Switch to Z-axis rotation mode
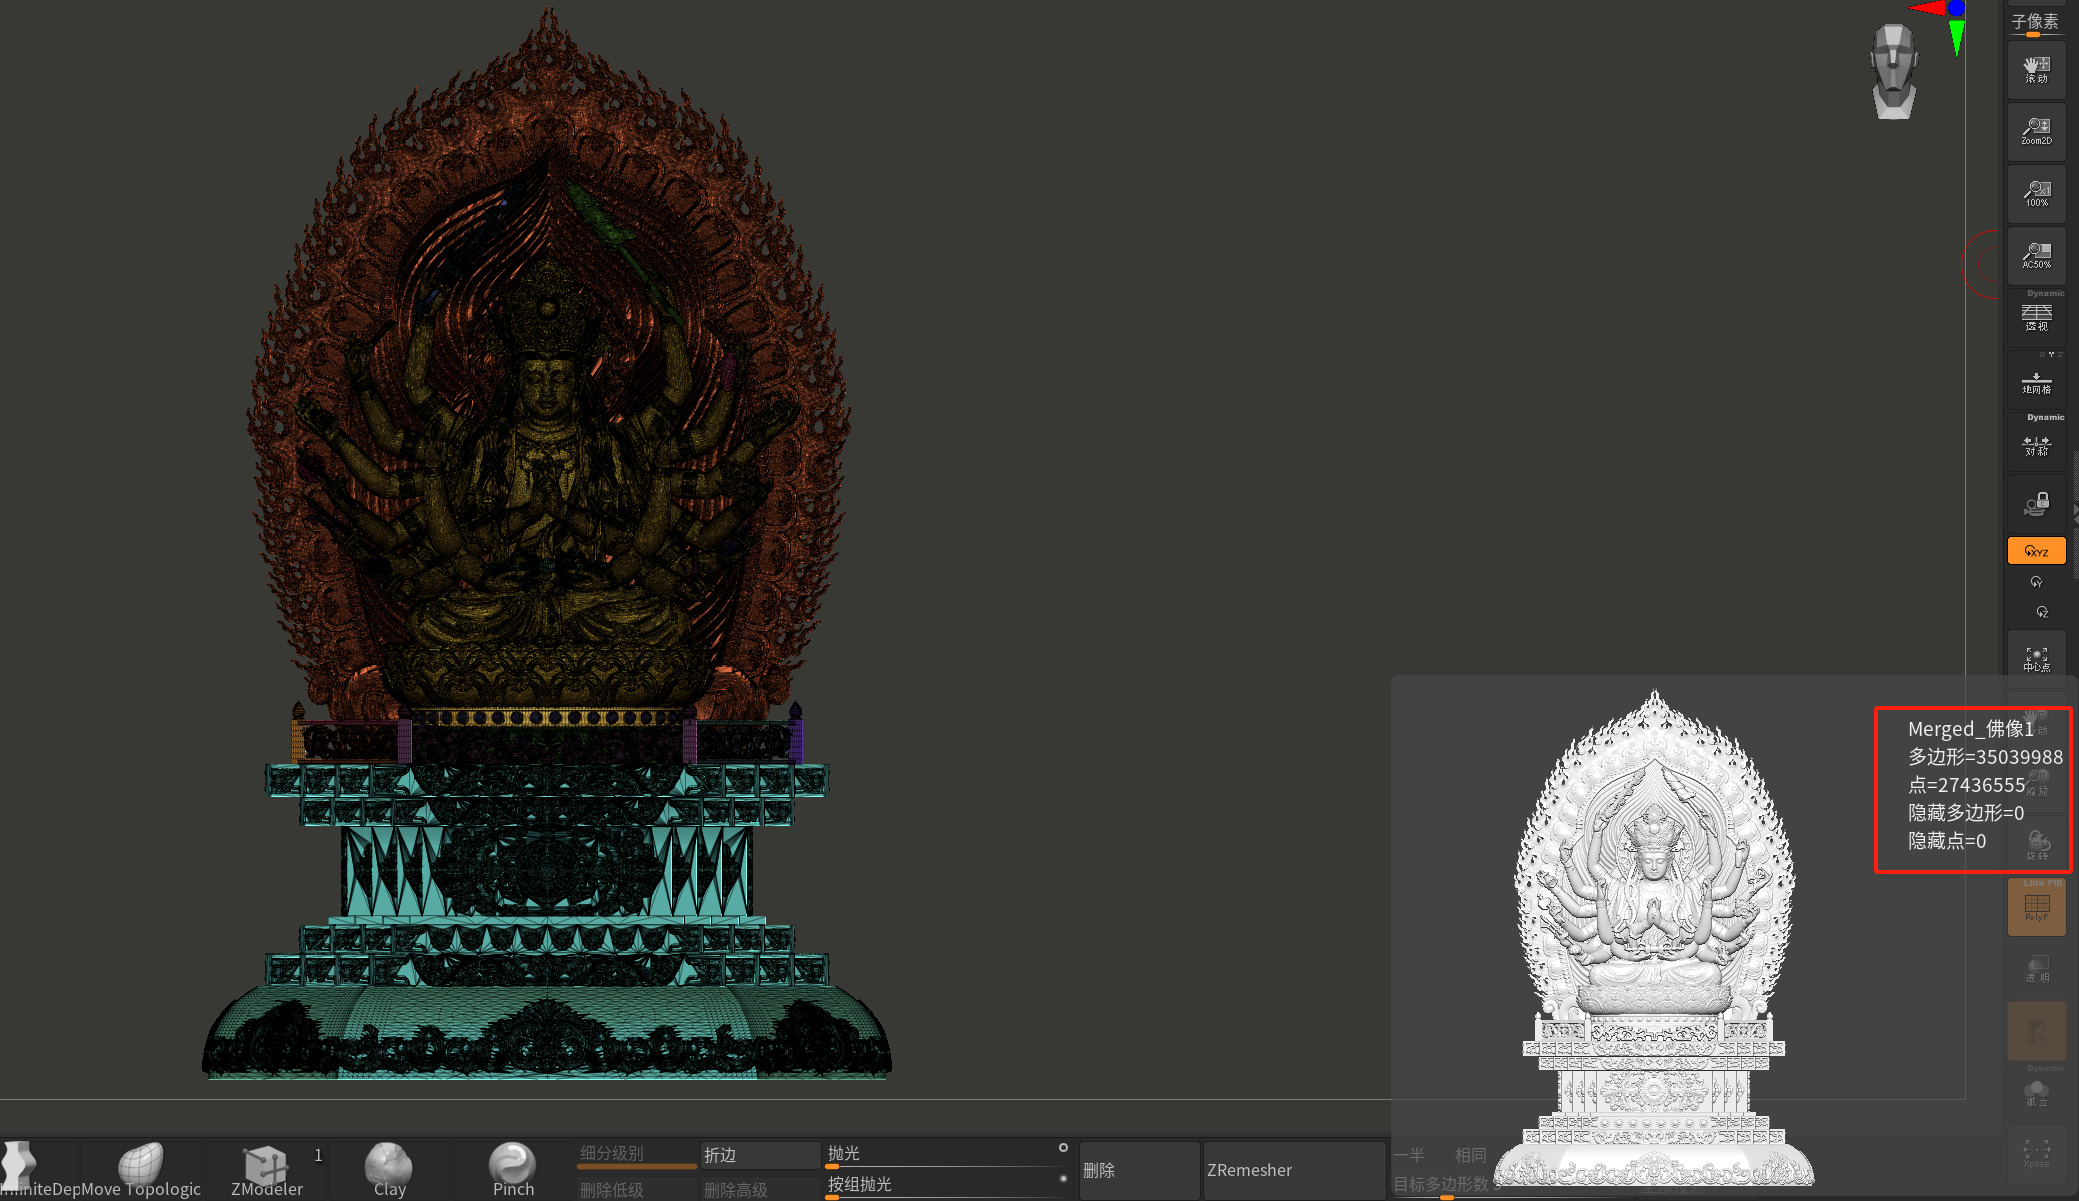 pyautogui.click(x=2042, y=612)
